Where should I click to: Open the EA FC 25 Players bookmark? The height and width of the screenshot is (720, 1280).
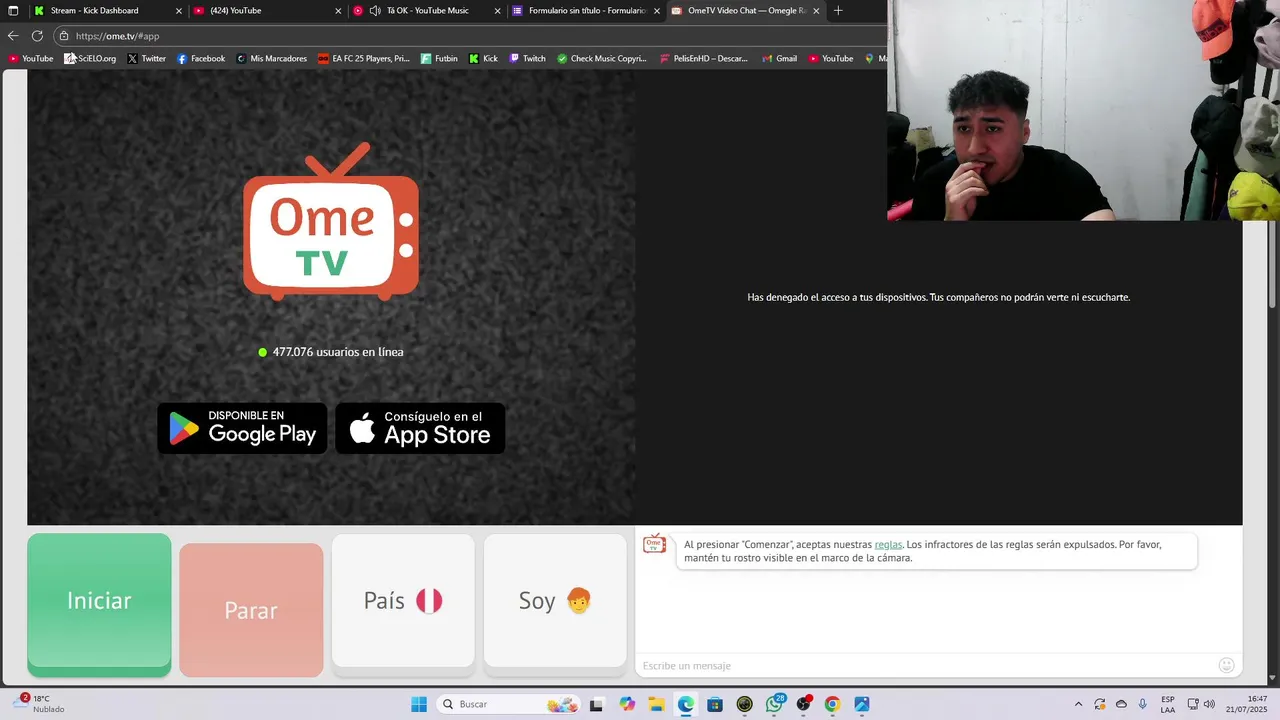(364, 58)
